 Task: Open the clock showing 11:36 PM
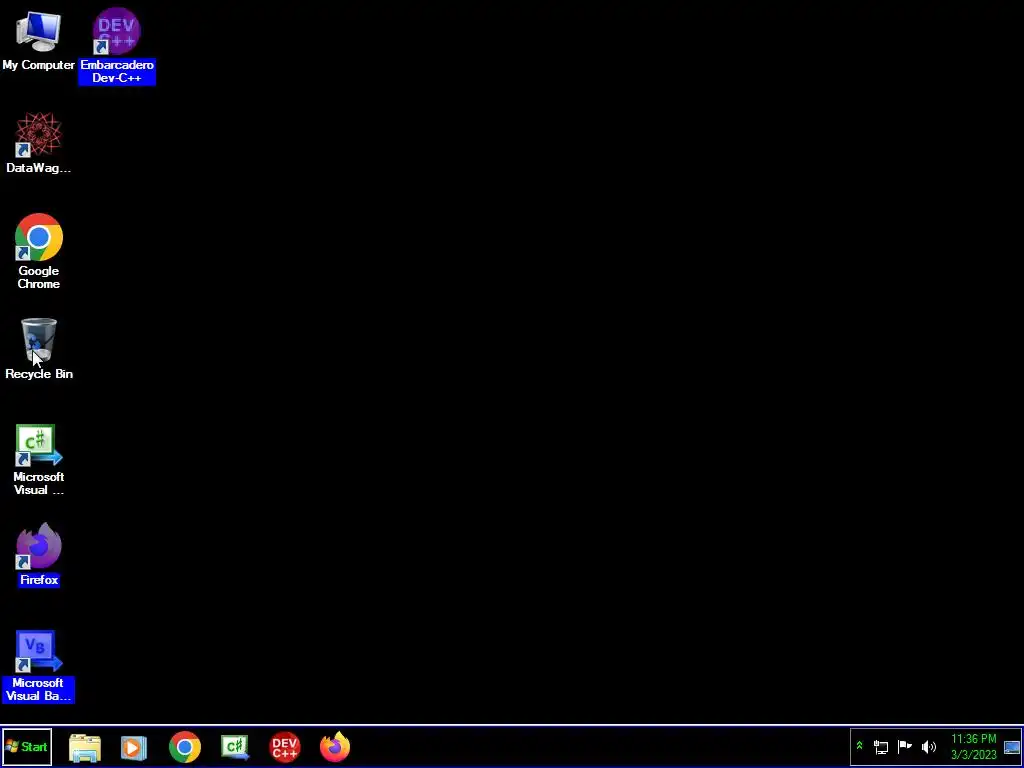(974, 746)
